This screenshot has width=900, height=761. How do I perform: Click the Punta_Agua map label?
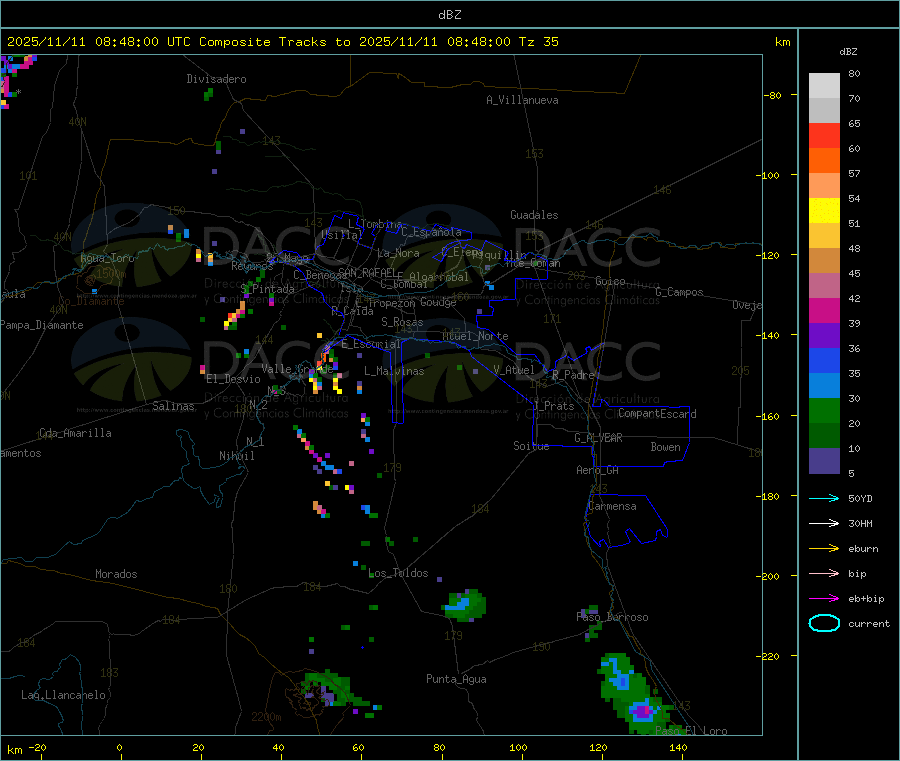[x=456, y=679]
